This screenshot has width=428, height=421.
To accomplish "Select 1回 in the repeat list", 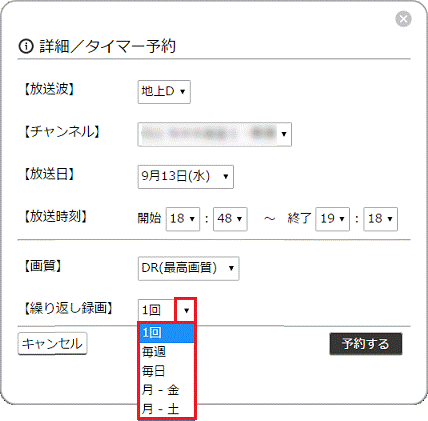I will (167, 333).
